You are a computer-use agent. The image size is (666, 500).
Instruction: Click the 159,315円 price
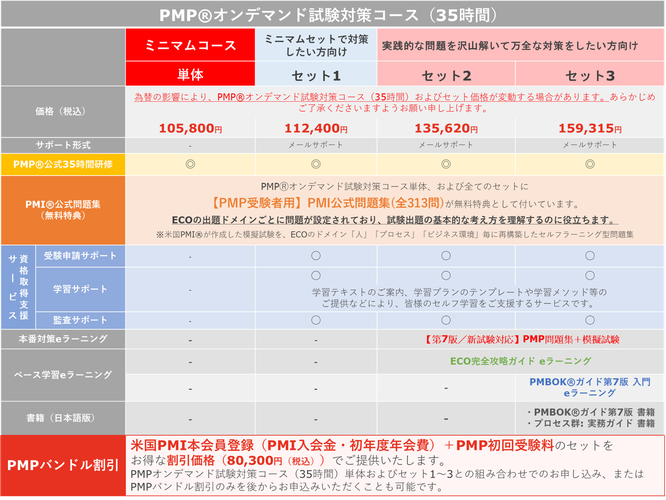[590, 128]
